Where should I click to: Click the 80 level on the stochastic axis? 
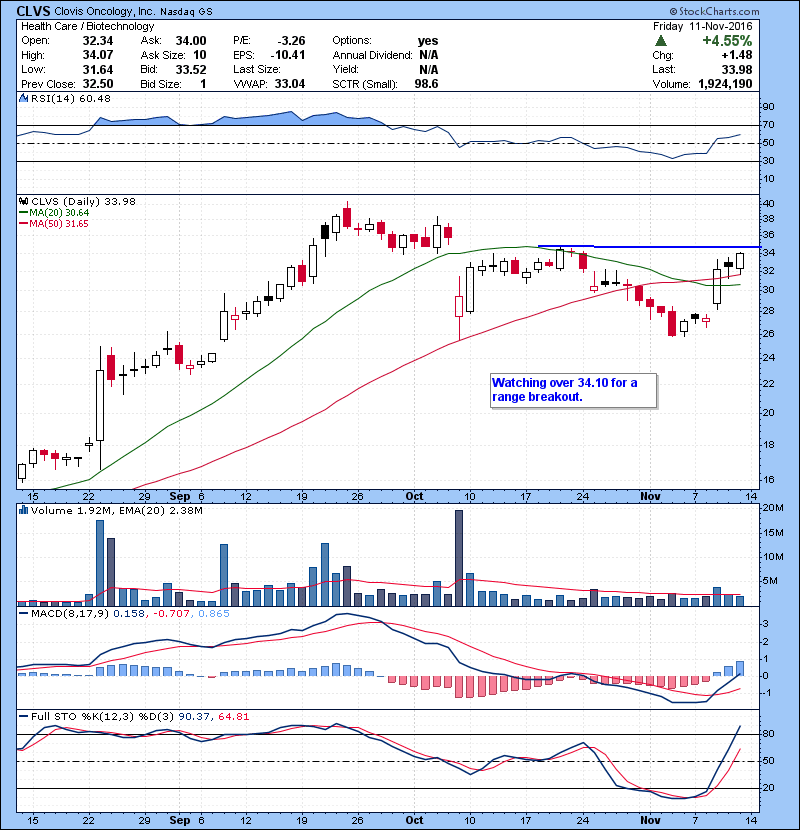tap(768, 734)
